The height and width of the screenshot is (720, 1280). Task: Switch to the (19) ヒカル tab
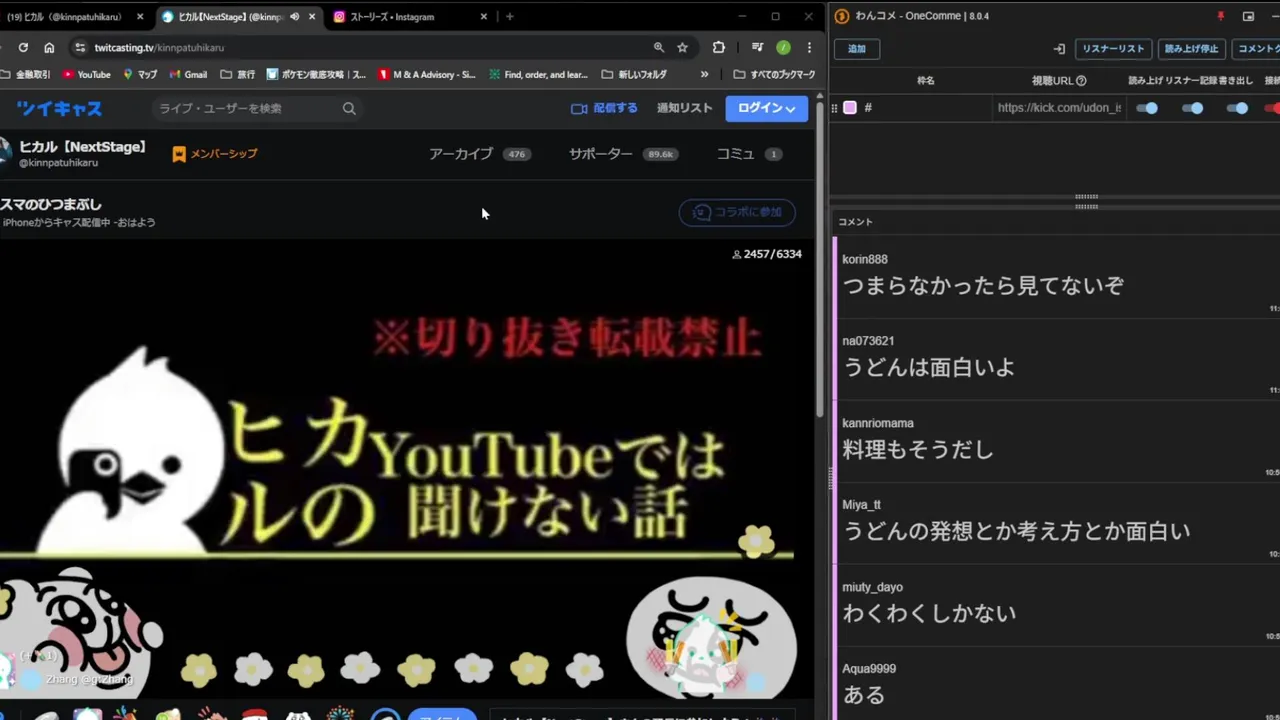click(x=70, y=16)
